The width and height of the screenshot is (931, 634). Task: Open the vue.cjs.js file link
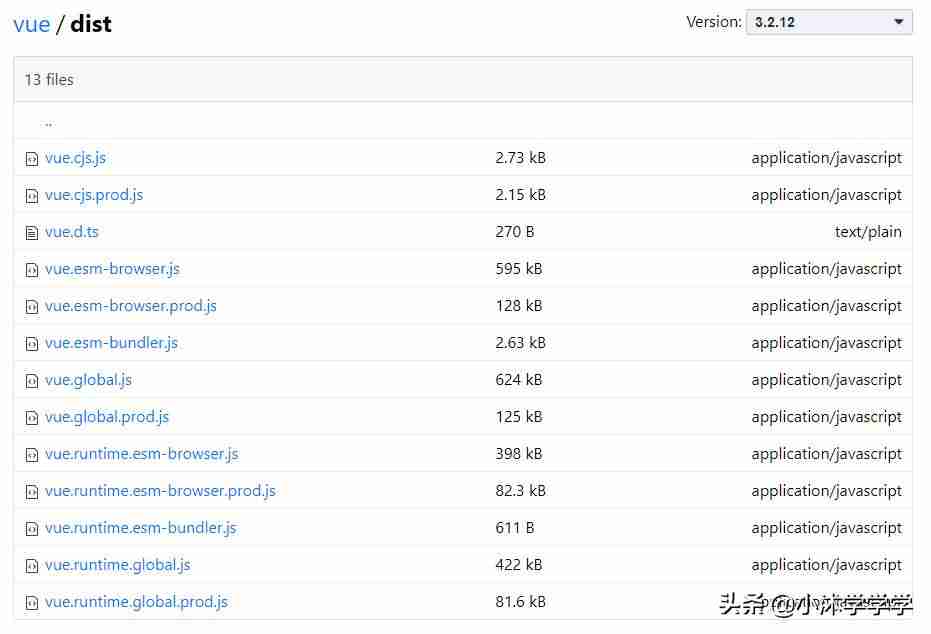pyautogui.click(x=75, y=158)
